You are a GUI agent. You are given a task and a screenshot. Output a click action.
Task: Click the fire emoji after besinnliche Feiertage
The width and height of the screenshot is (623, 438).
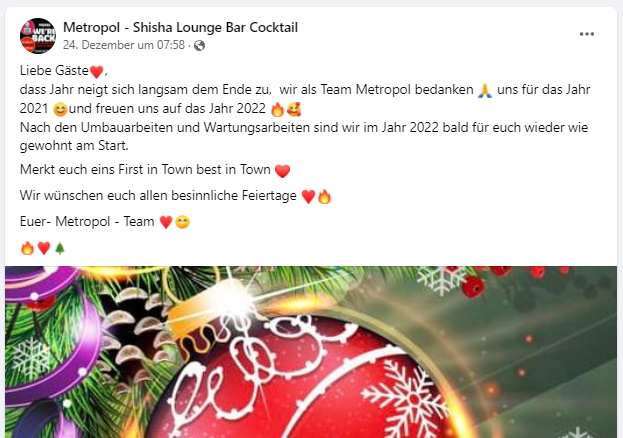click(x=324, y=196)
